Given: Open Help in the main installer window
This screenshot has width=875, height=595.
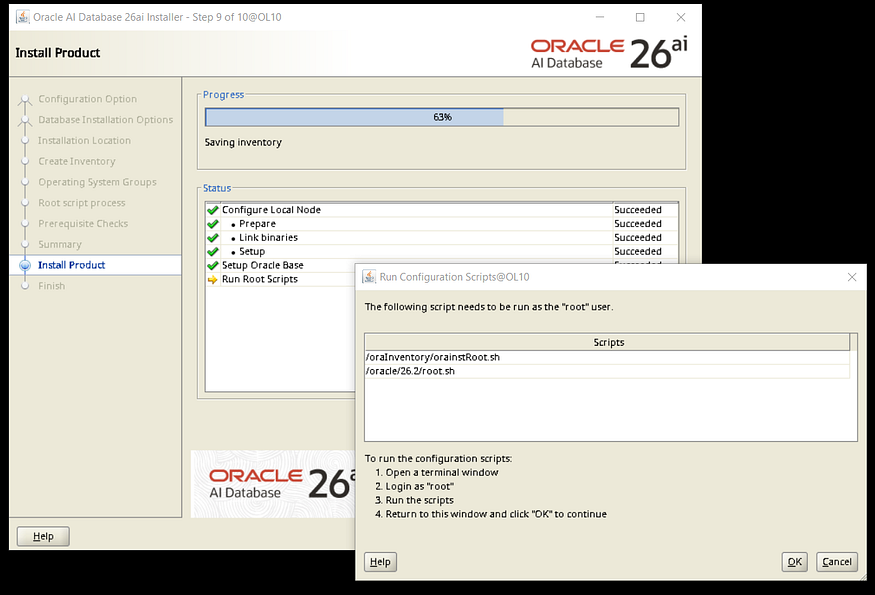Looking at the screenshot, I should pyautogui.click(x=43, y=536).
